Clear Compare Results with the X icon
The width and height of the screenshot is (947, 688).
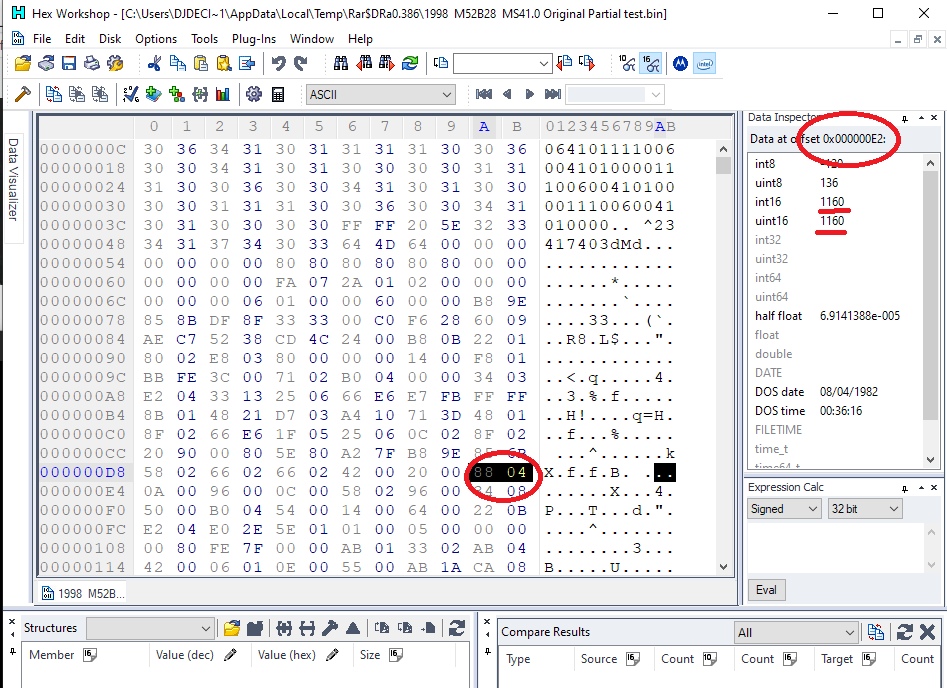coord(927,632)
